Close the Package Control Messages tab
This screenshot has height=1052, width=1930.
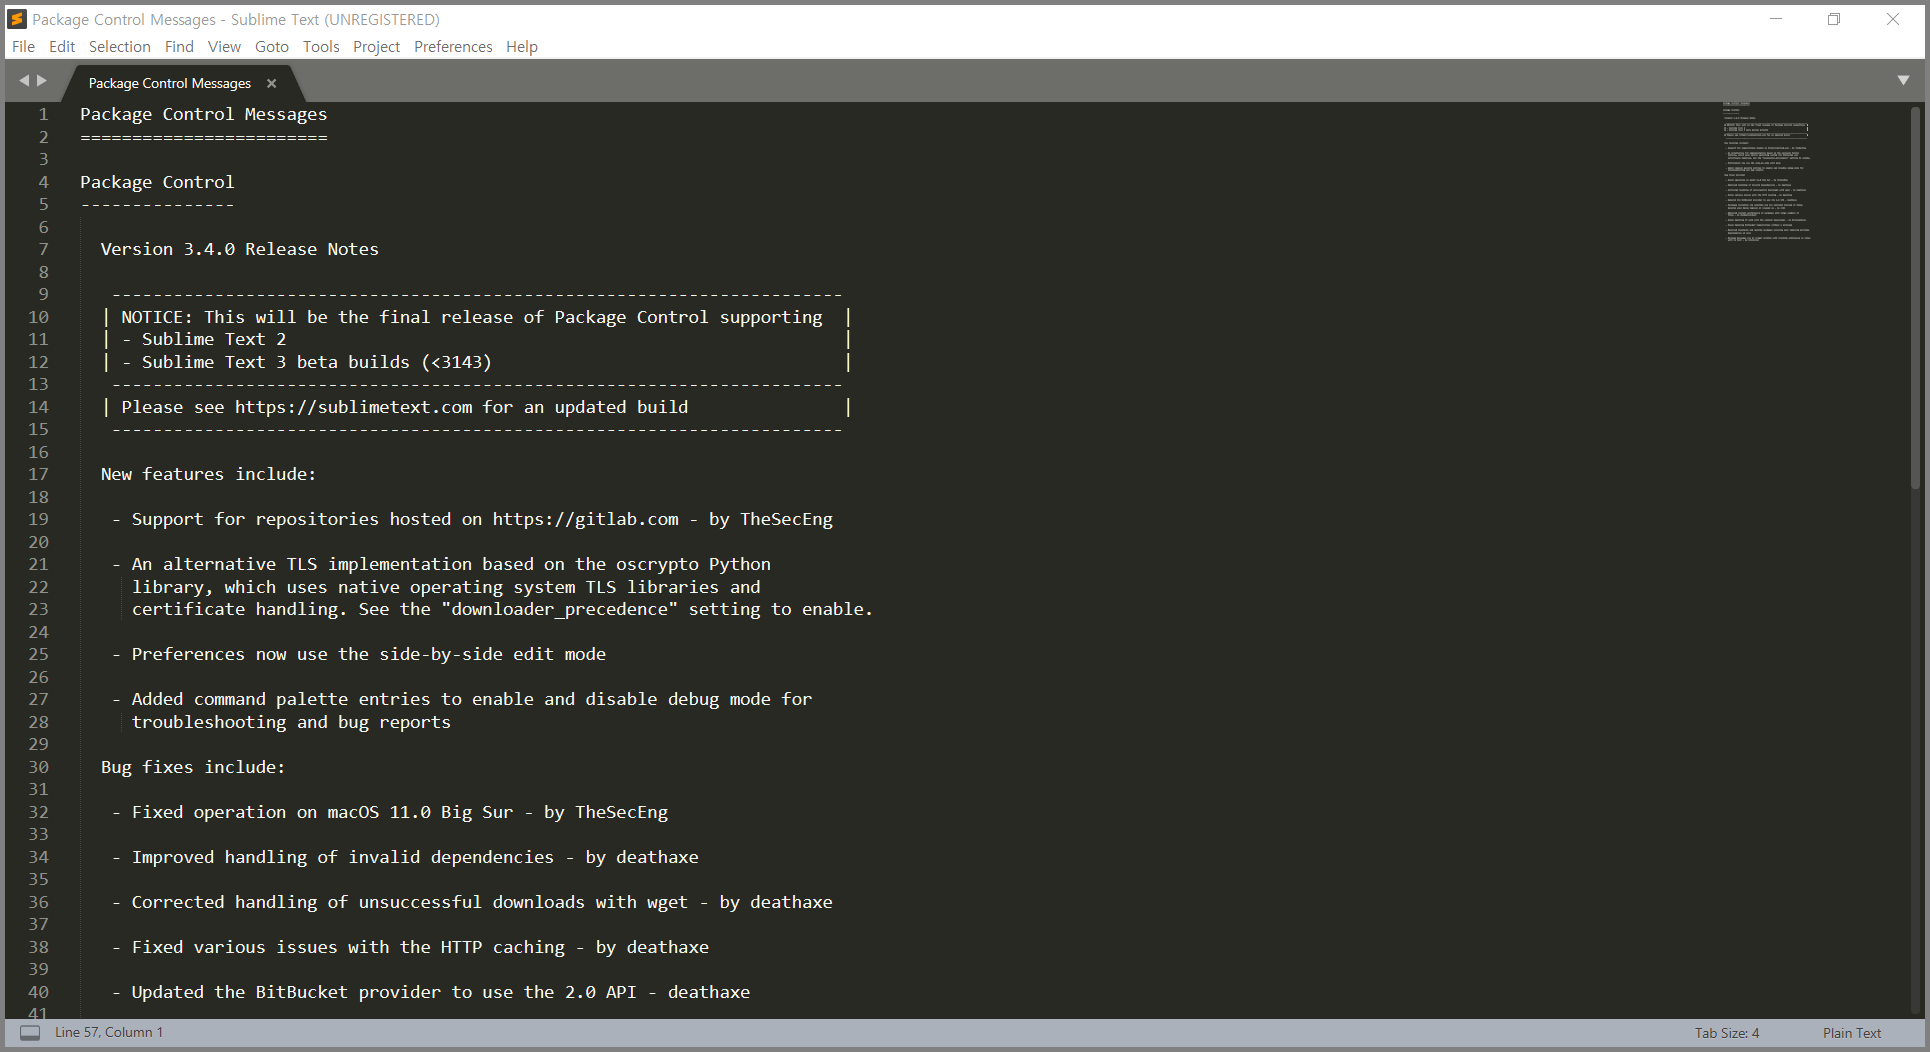pyautogui.click(x=271, y=83)
